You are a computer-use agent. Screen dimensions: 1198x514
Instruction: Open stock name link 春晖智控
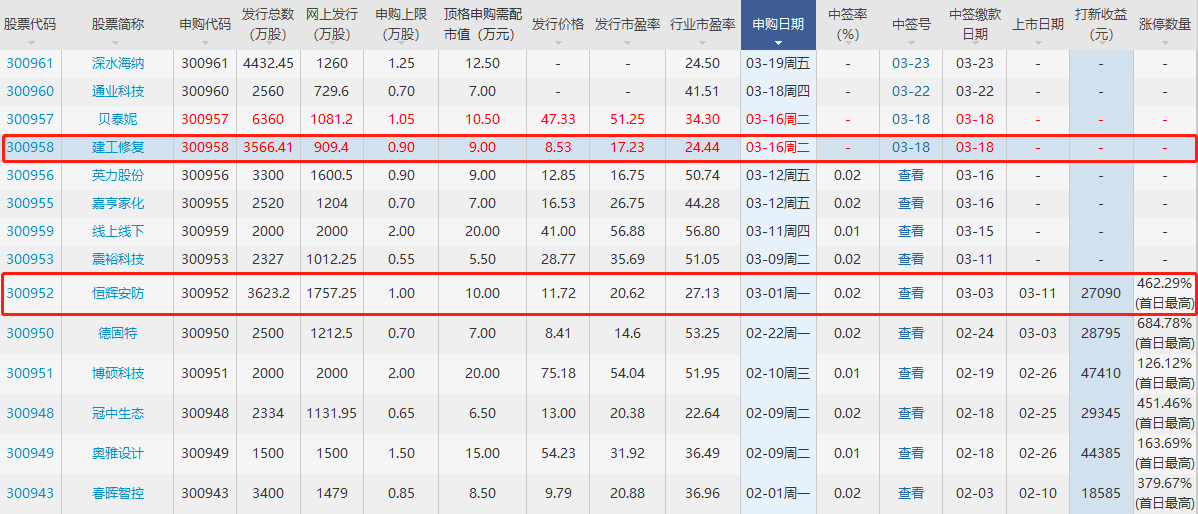coord(117,493)
